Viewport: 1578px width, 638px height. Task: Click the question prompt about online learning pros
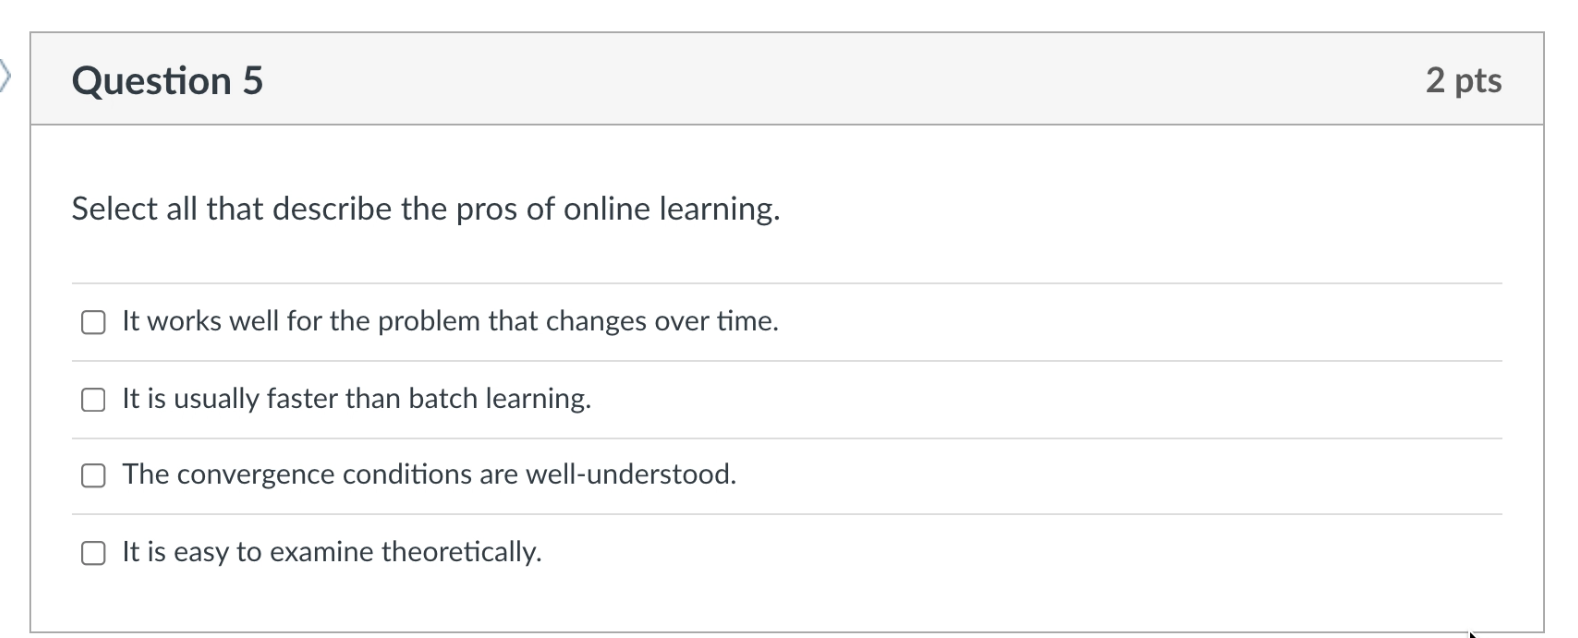click(x=426, y=210)
